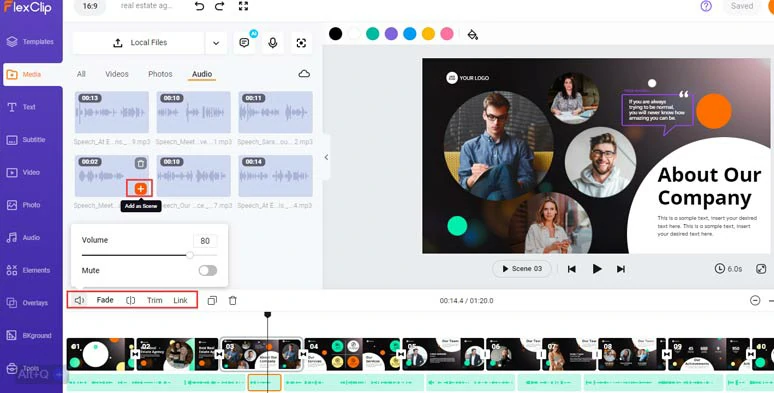Click the speaker volume icon in timeline toolbar
Viewport: 774px width, 393px height.
[x=79, y=300]
